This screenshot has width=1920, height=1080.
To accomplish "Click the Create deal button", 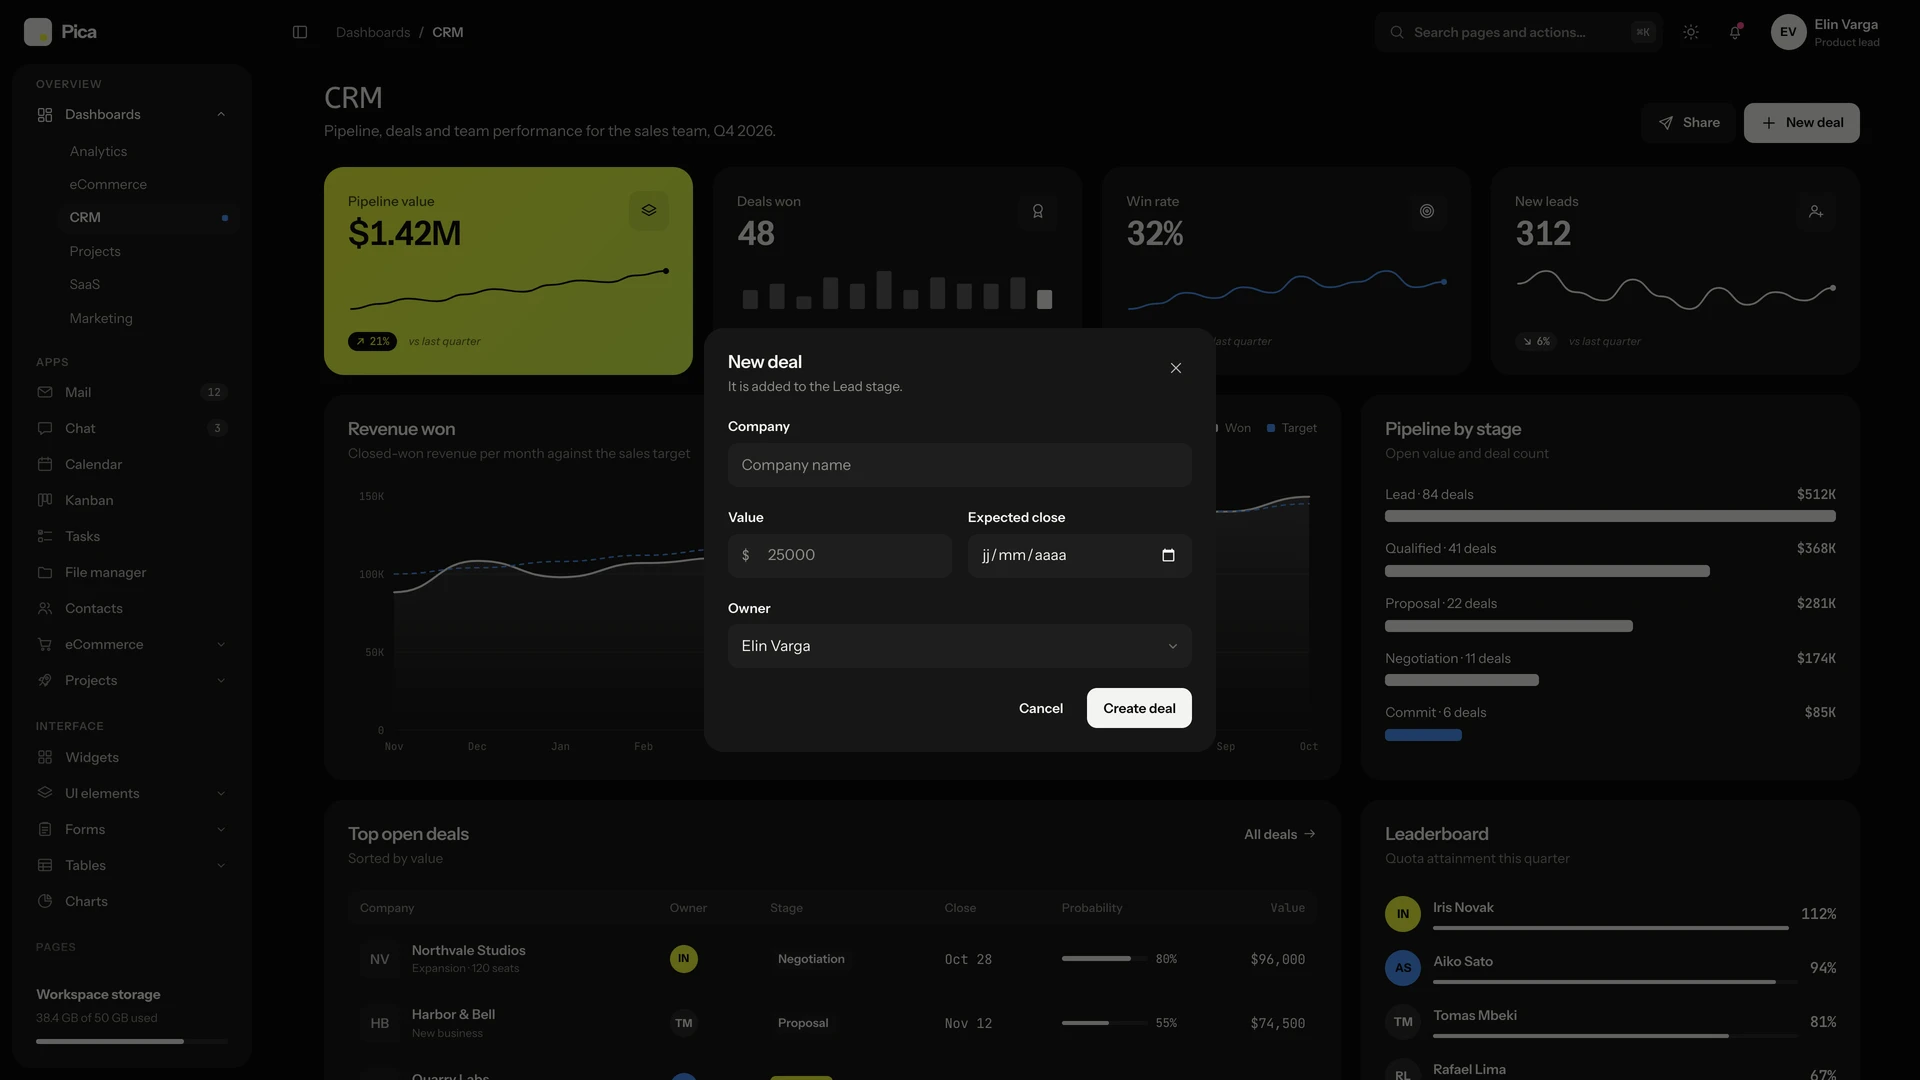I will [x=1139, y=708].
